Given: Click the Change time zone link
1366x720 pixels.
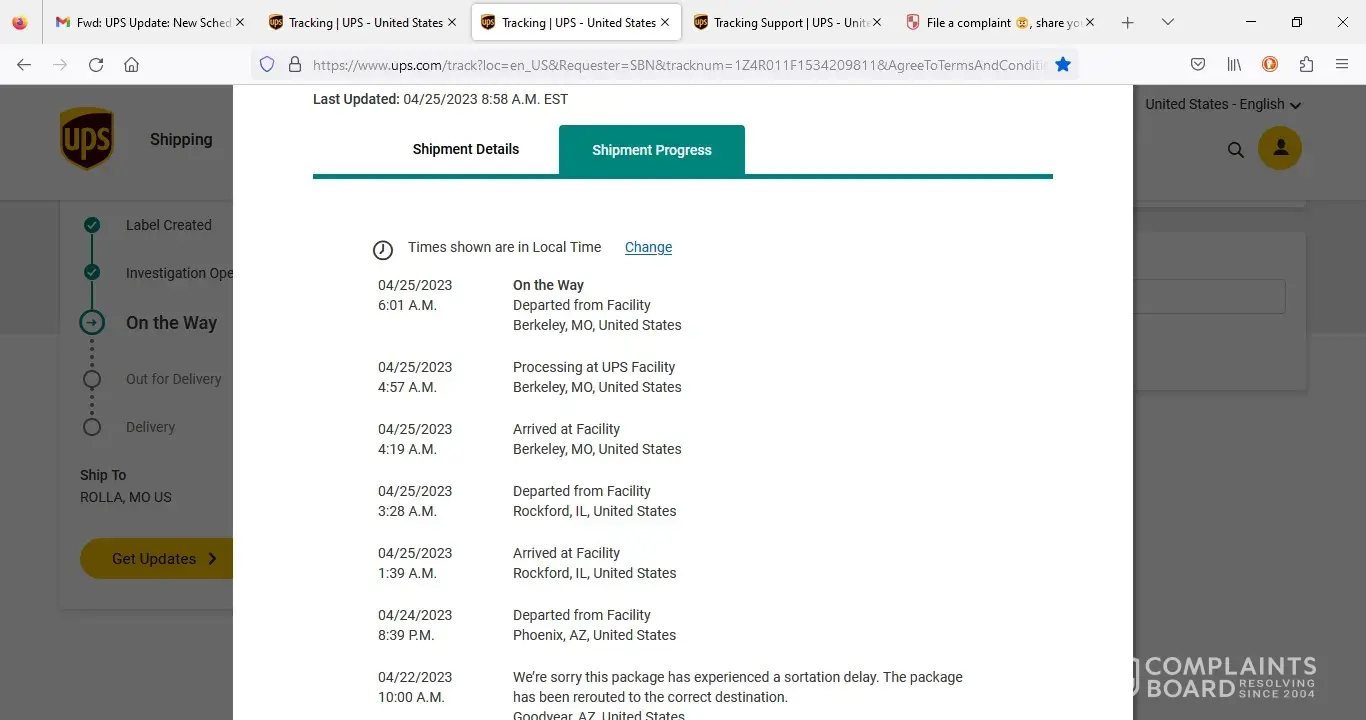Looking at the screenshot, I should (x=648, y=247).
